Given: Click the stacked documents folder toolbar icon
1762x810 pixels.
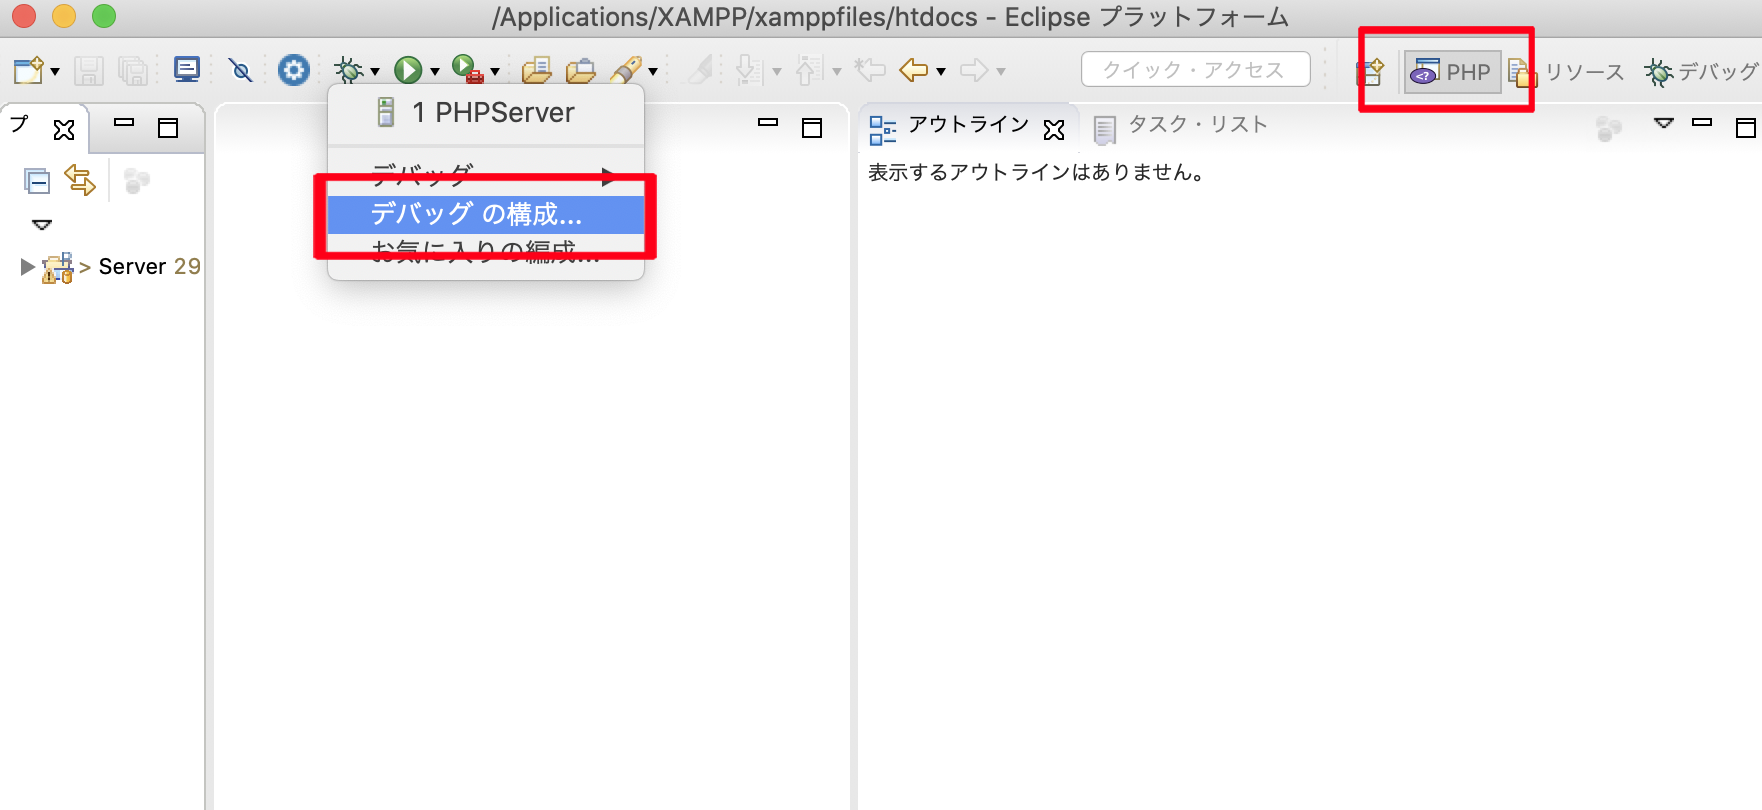Looking at the screenshot, I should 537,70.
